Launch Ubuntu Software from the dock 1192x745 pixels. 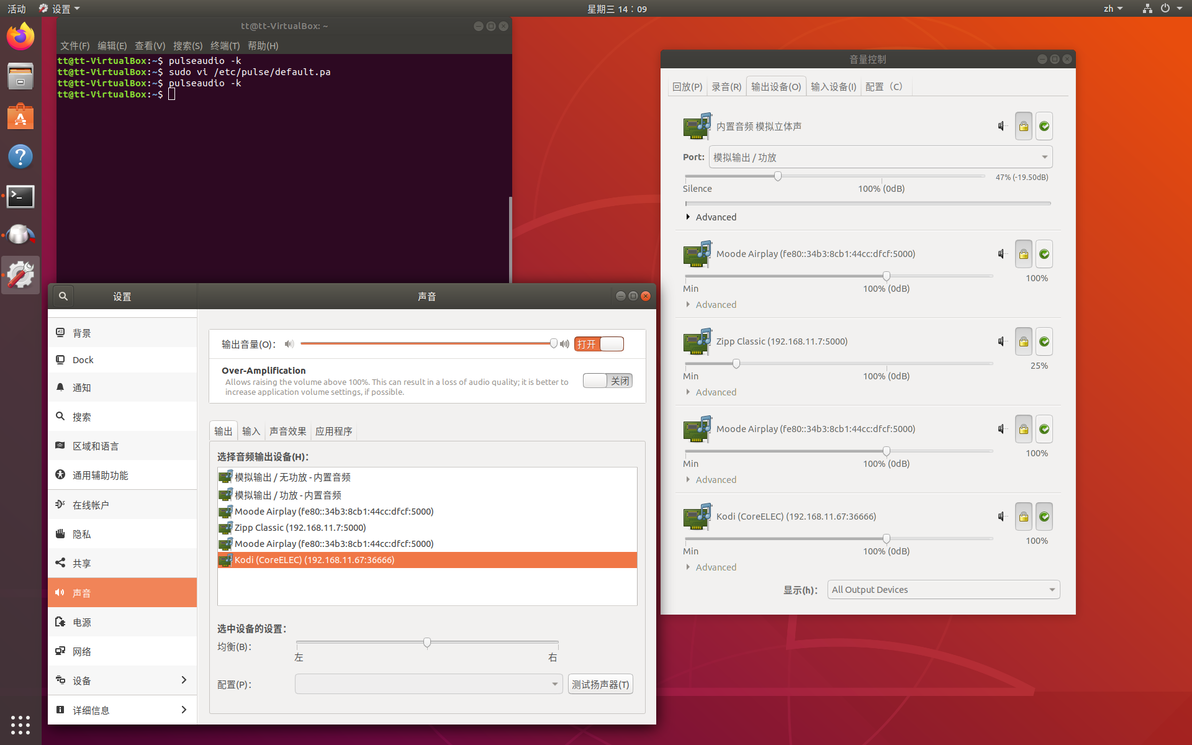click(21, 116)
